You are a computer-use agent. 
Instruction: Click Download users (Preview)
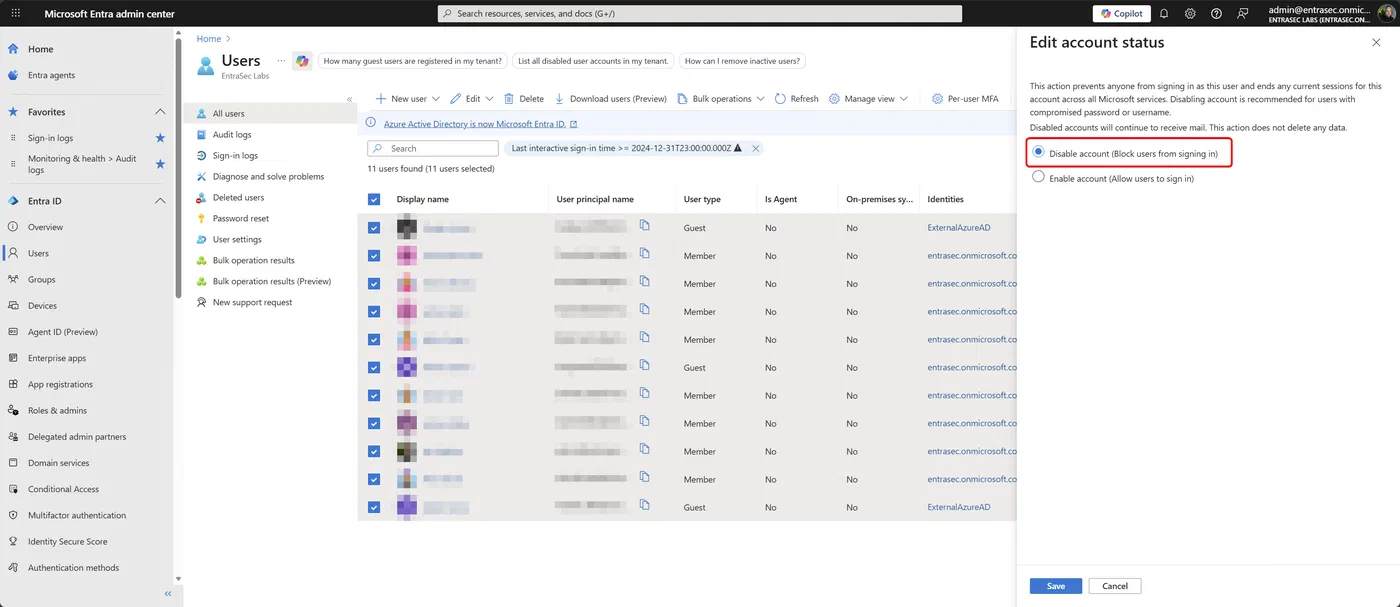point(611,99)
